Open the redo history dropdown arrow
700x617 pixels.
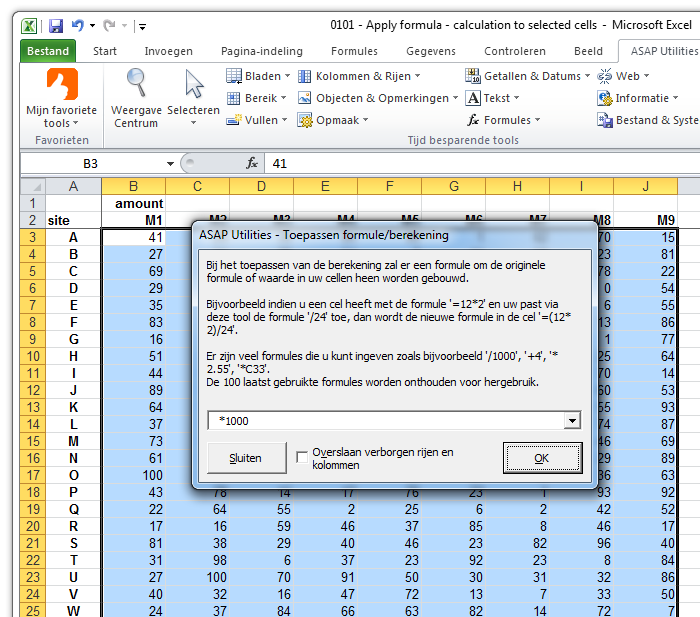coord(124,25)
